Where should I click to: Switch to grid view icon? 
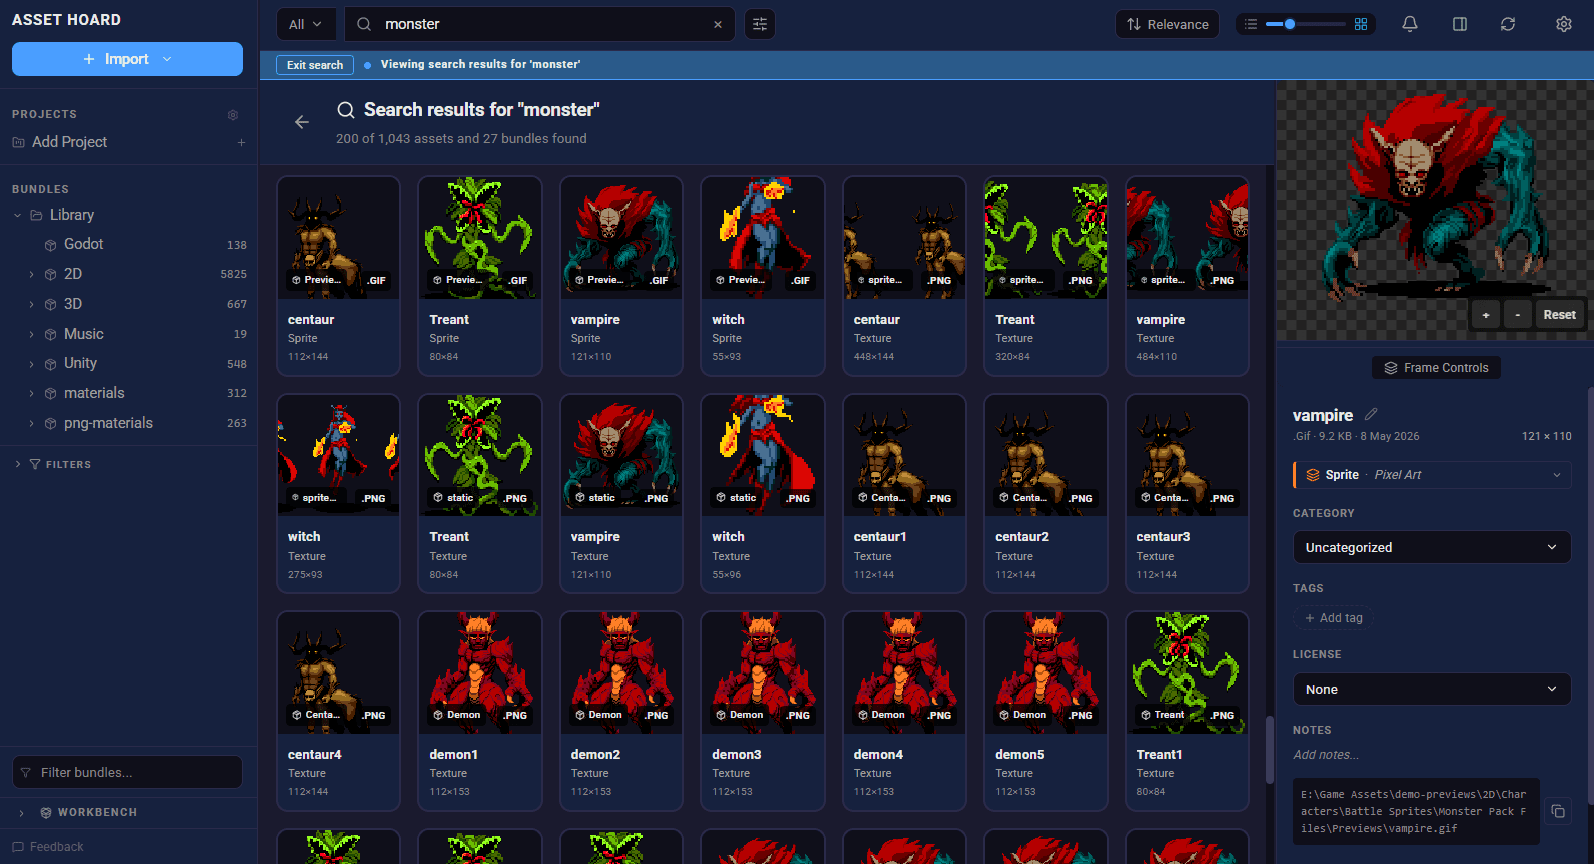[x=1361, y=24]
